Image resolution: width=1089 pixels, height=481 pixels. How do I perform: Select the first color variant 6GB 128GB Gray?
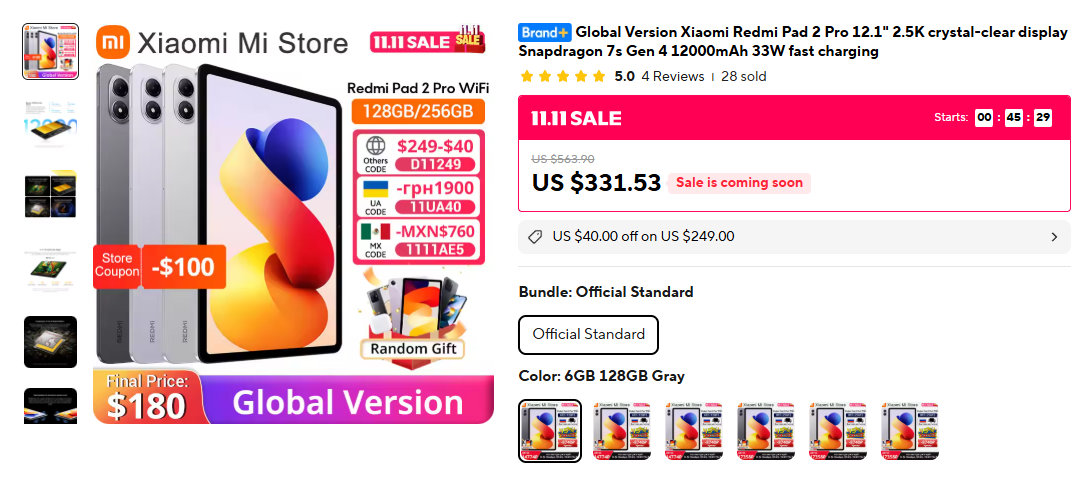[x=551, y=430]
